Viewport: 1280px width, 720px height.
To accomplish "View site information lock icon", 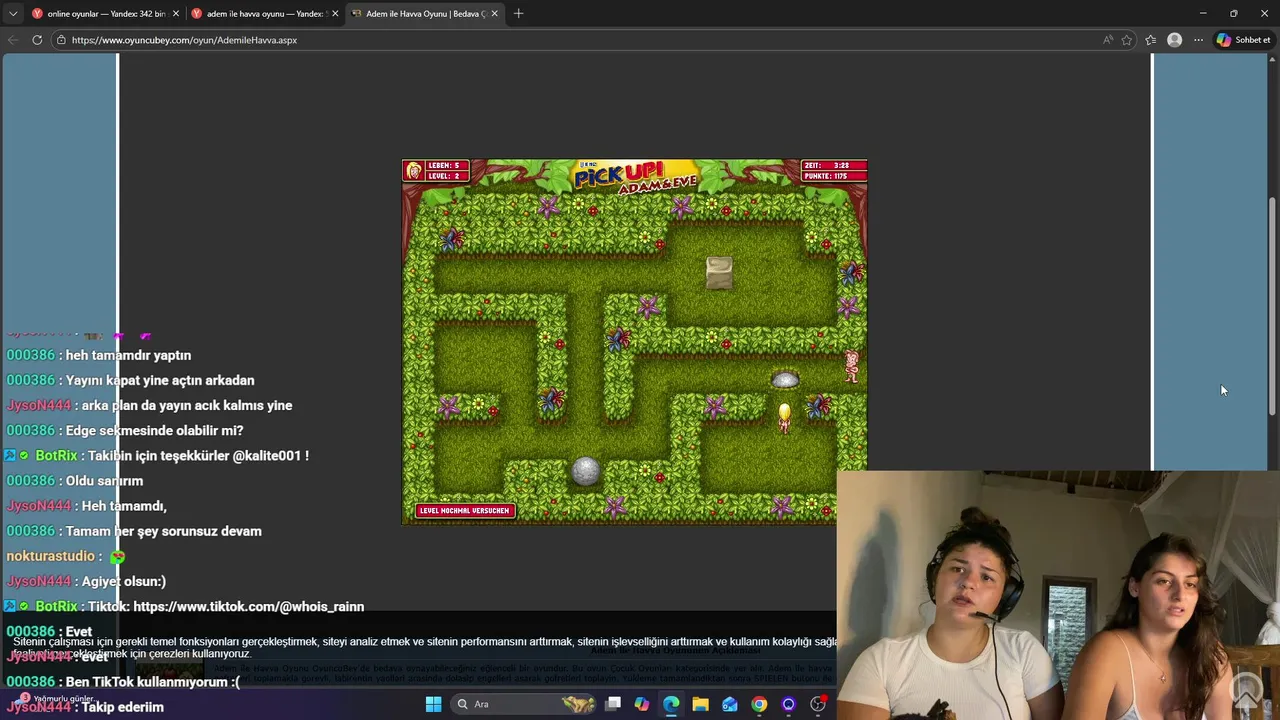I will point(61,40).
